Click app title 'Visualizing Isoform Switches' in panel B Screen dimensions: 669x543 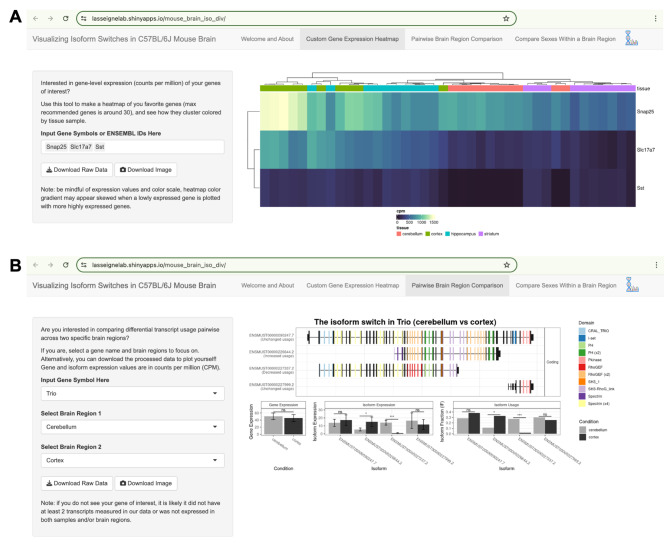click(x=124, y=285)
